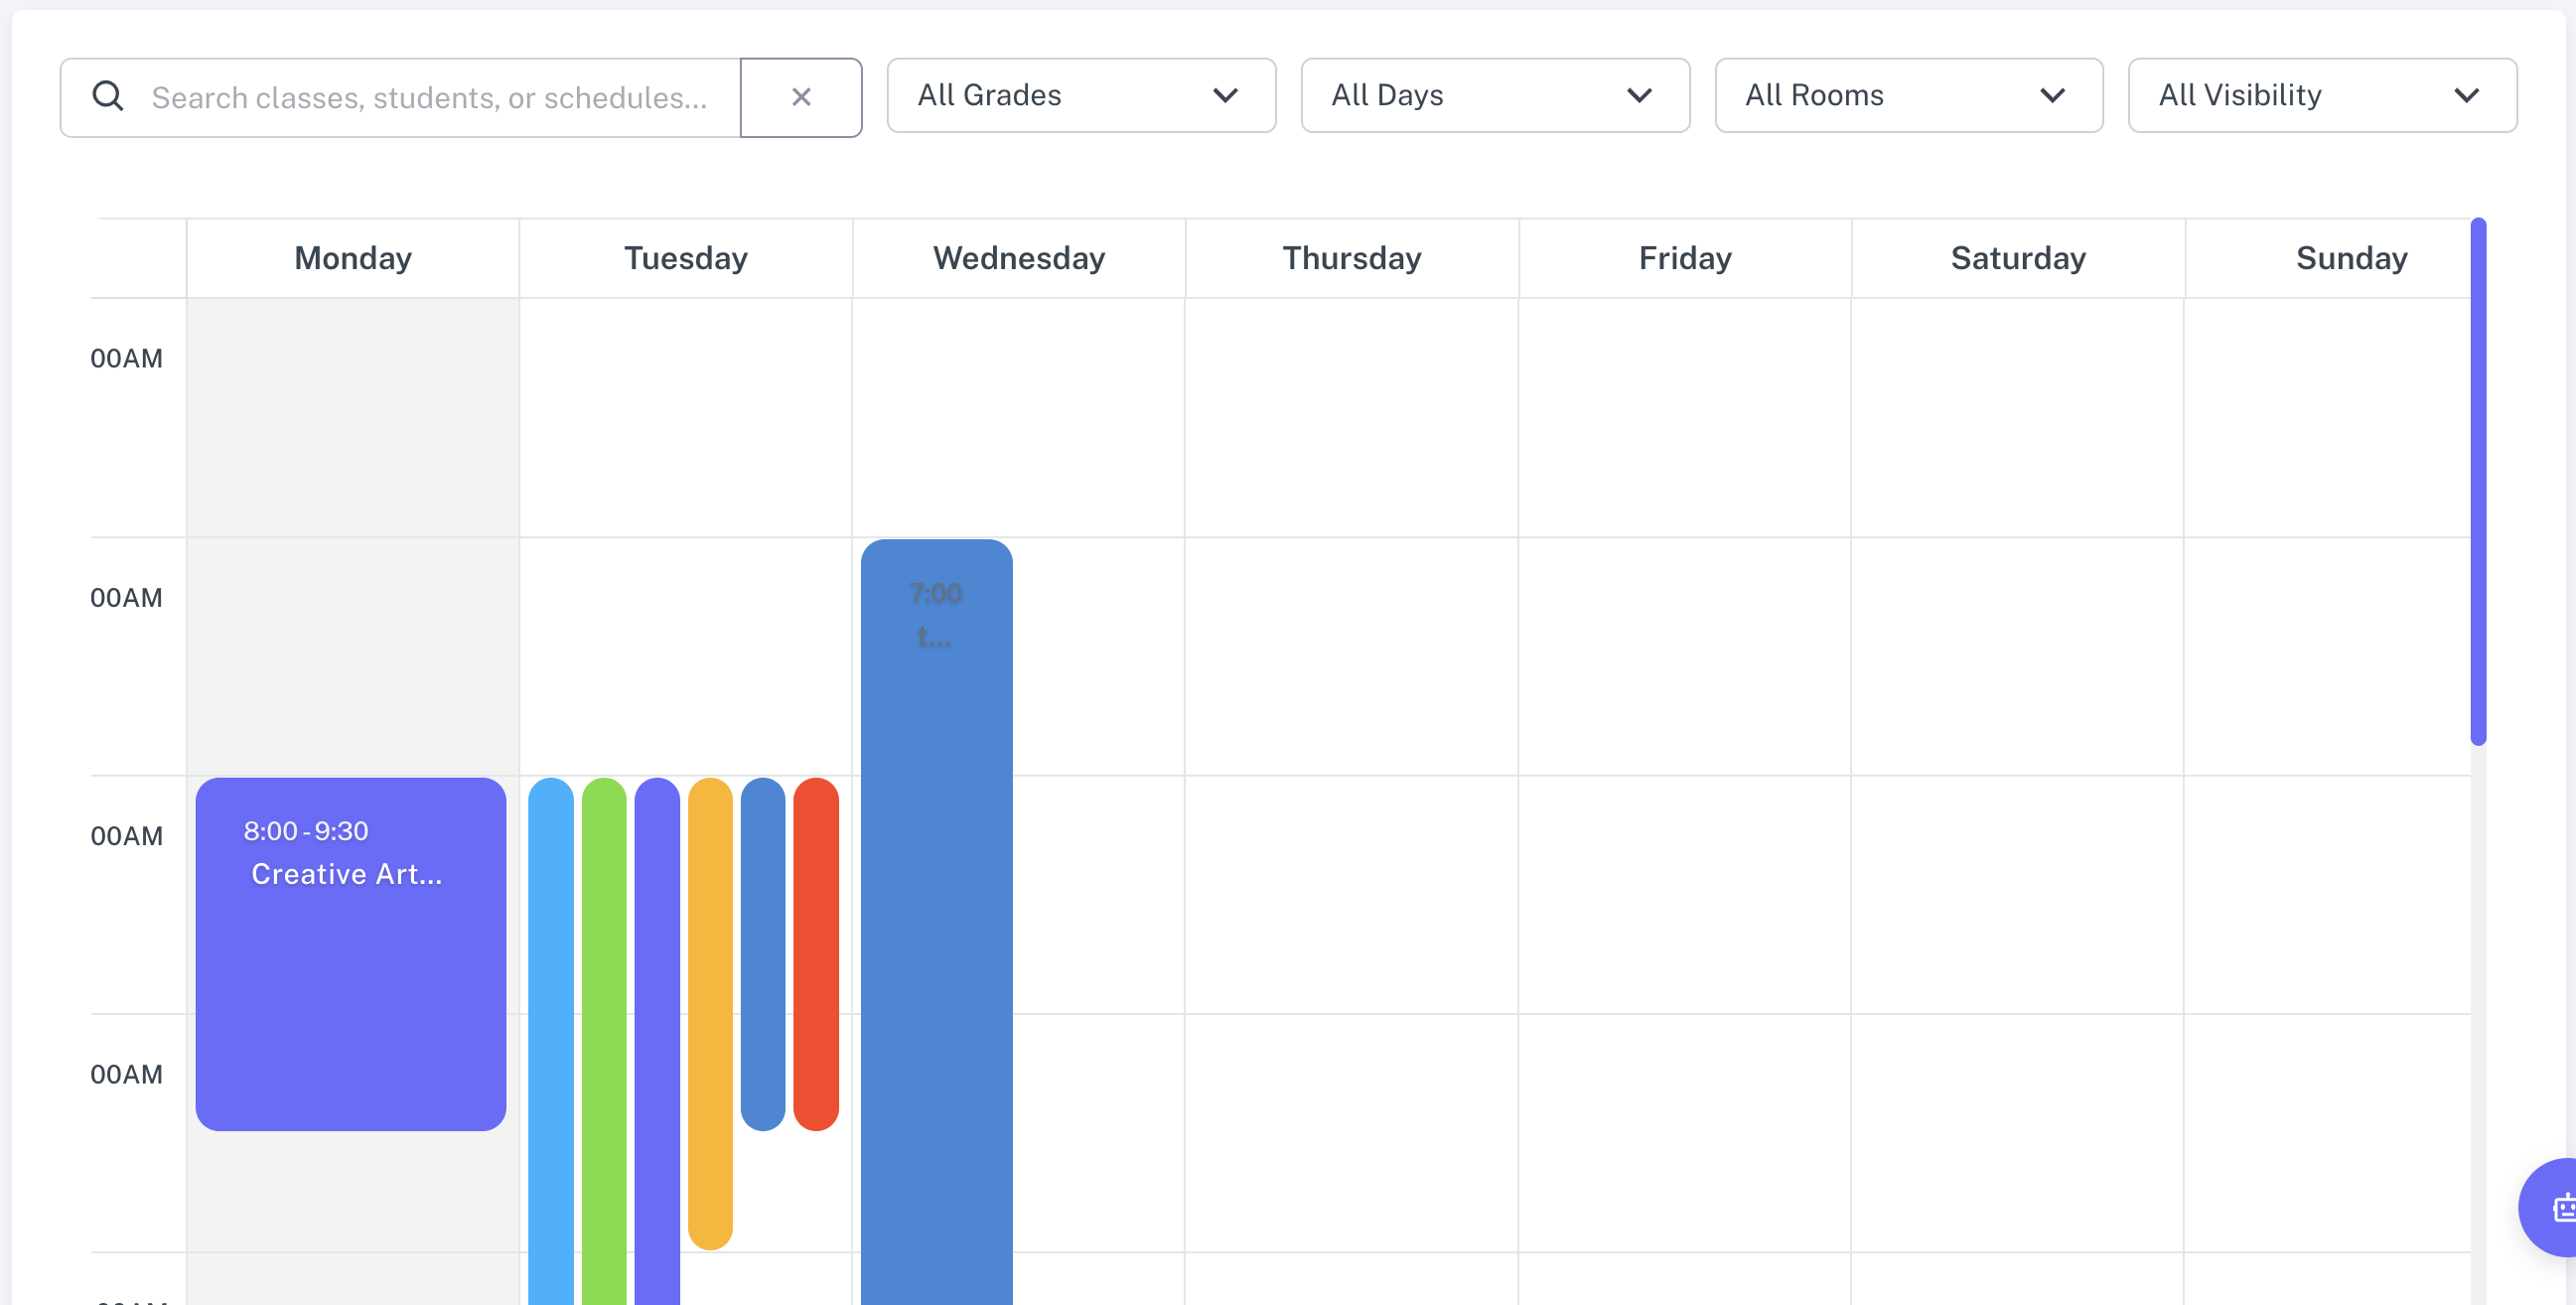Clear the search using the X icon
Viewport: 2576px width, 1305px height.
click(x=801, y=97)
